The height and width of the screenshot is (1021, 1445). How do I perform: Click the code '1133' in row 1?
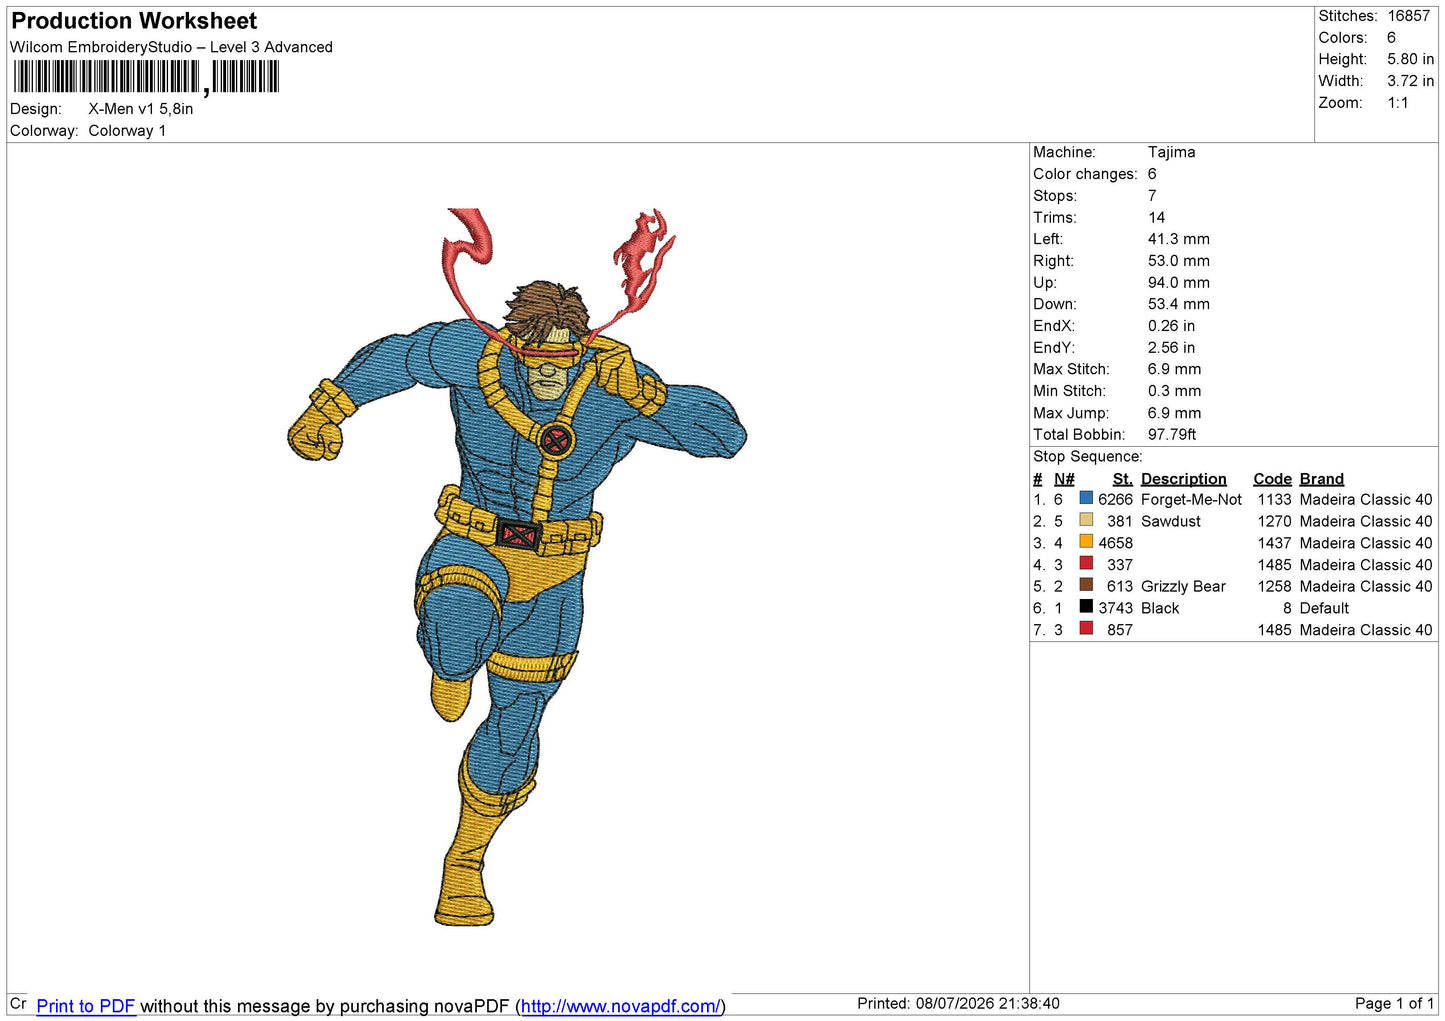point(1274,500)
